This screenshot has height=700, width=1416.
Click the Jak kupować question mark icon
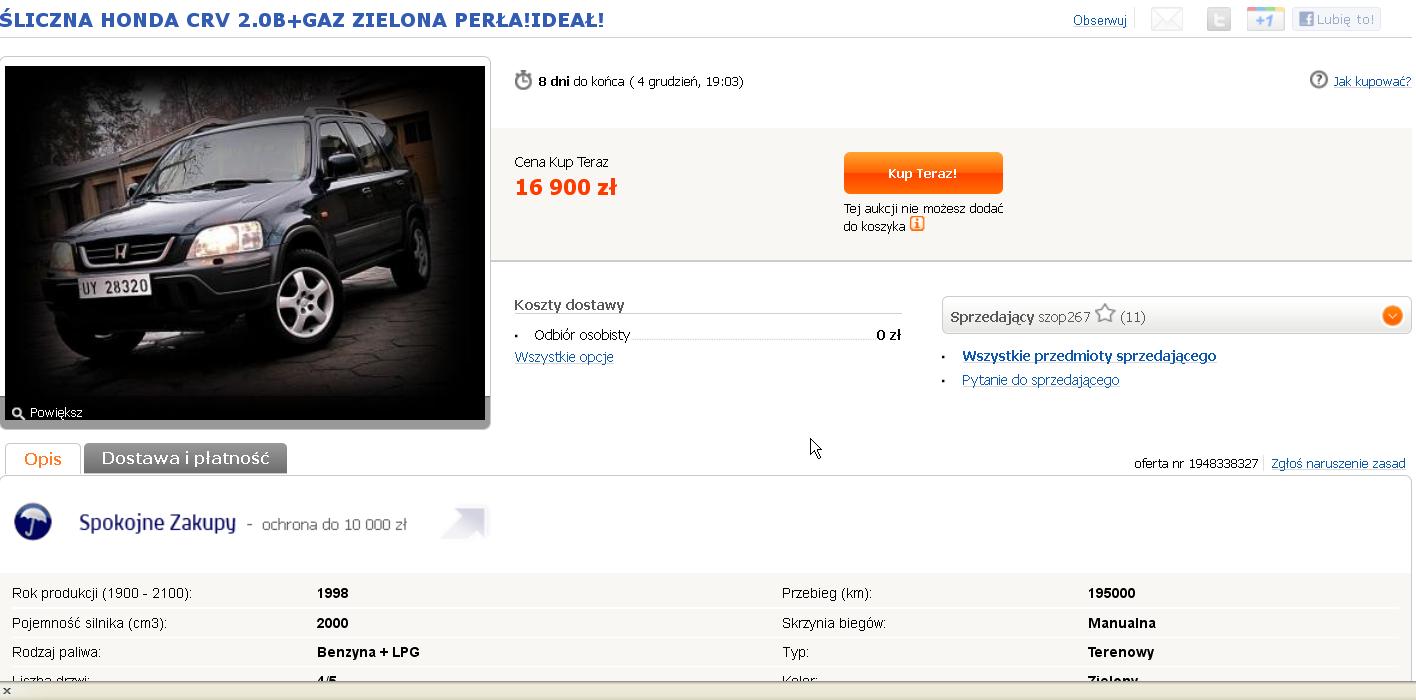(1319, 80)
